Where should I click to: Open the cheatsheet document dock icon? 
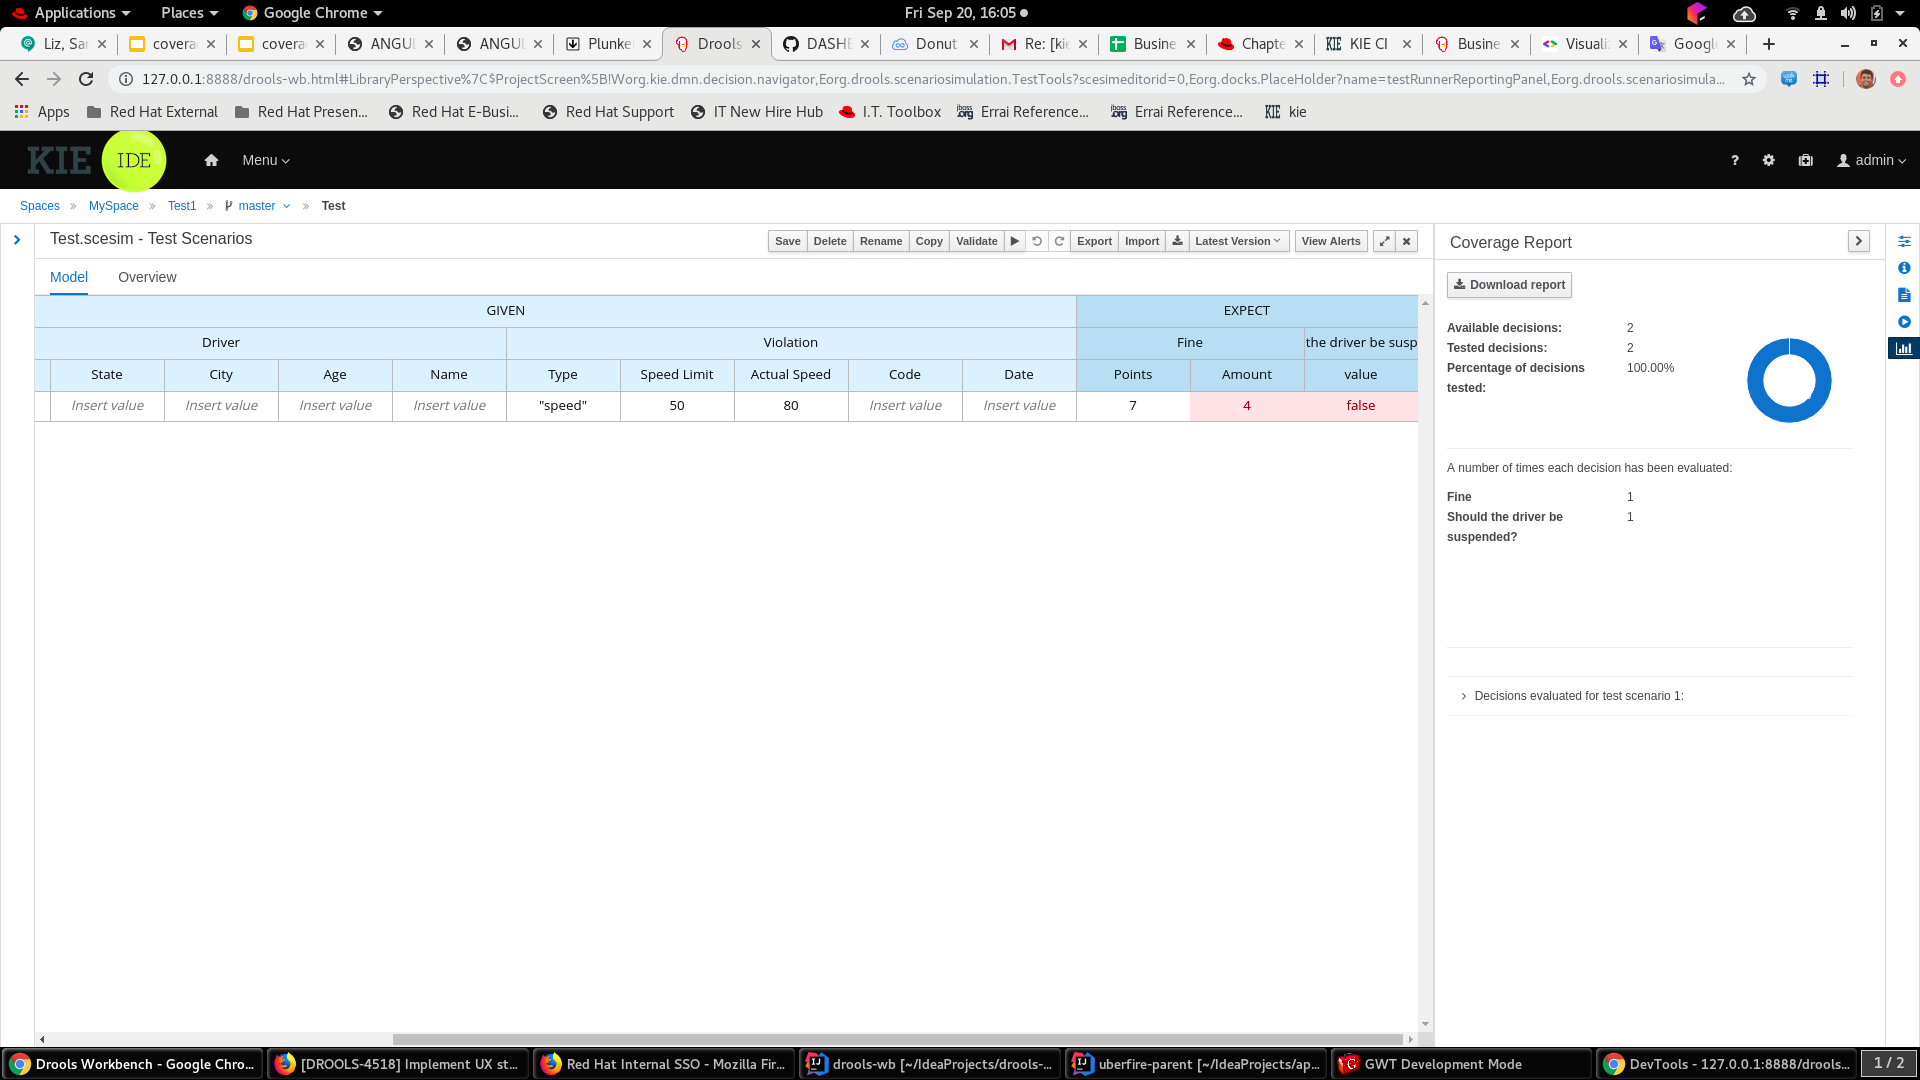tap(1904, 295)
